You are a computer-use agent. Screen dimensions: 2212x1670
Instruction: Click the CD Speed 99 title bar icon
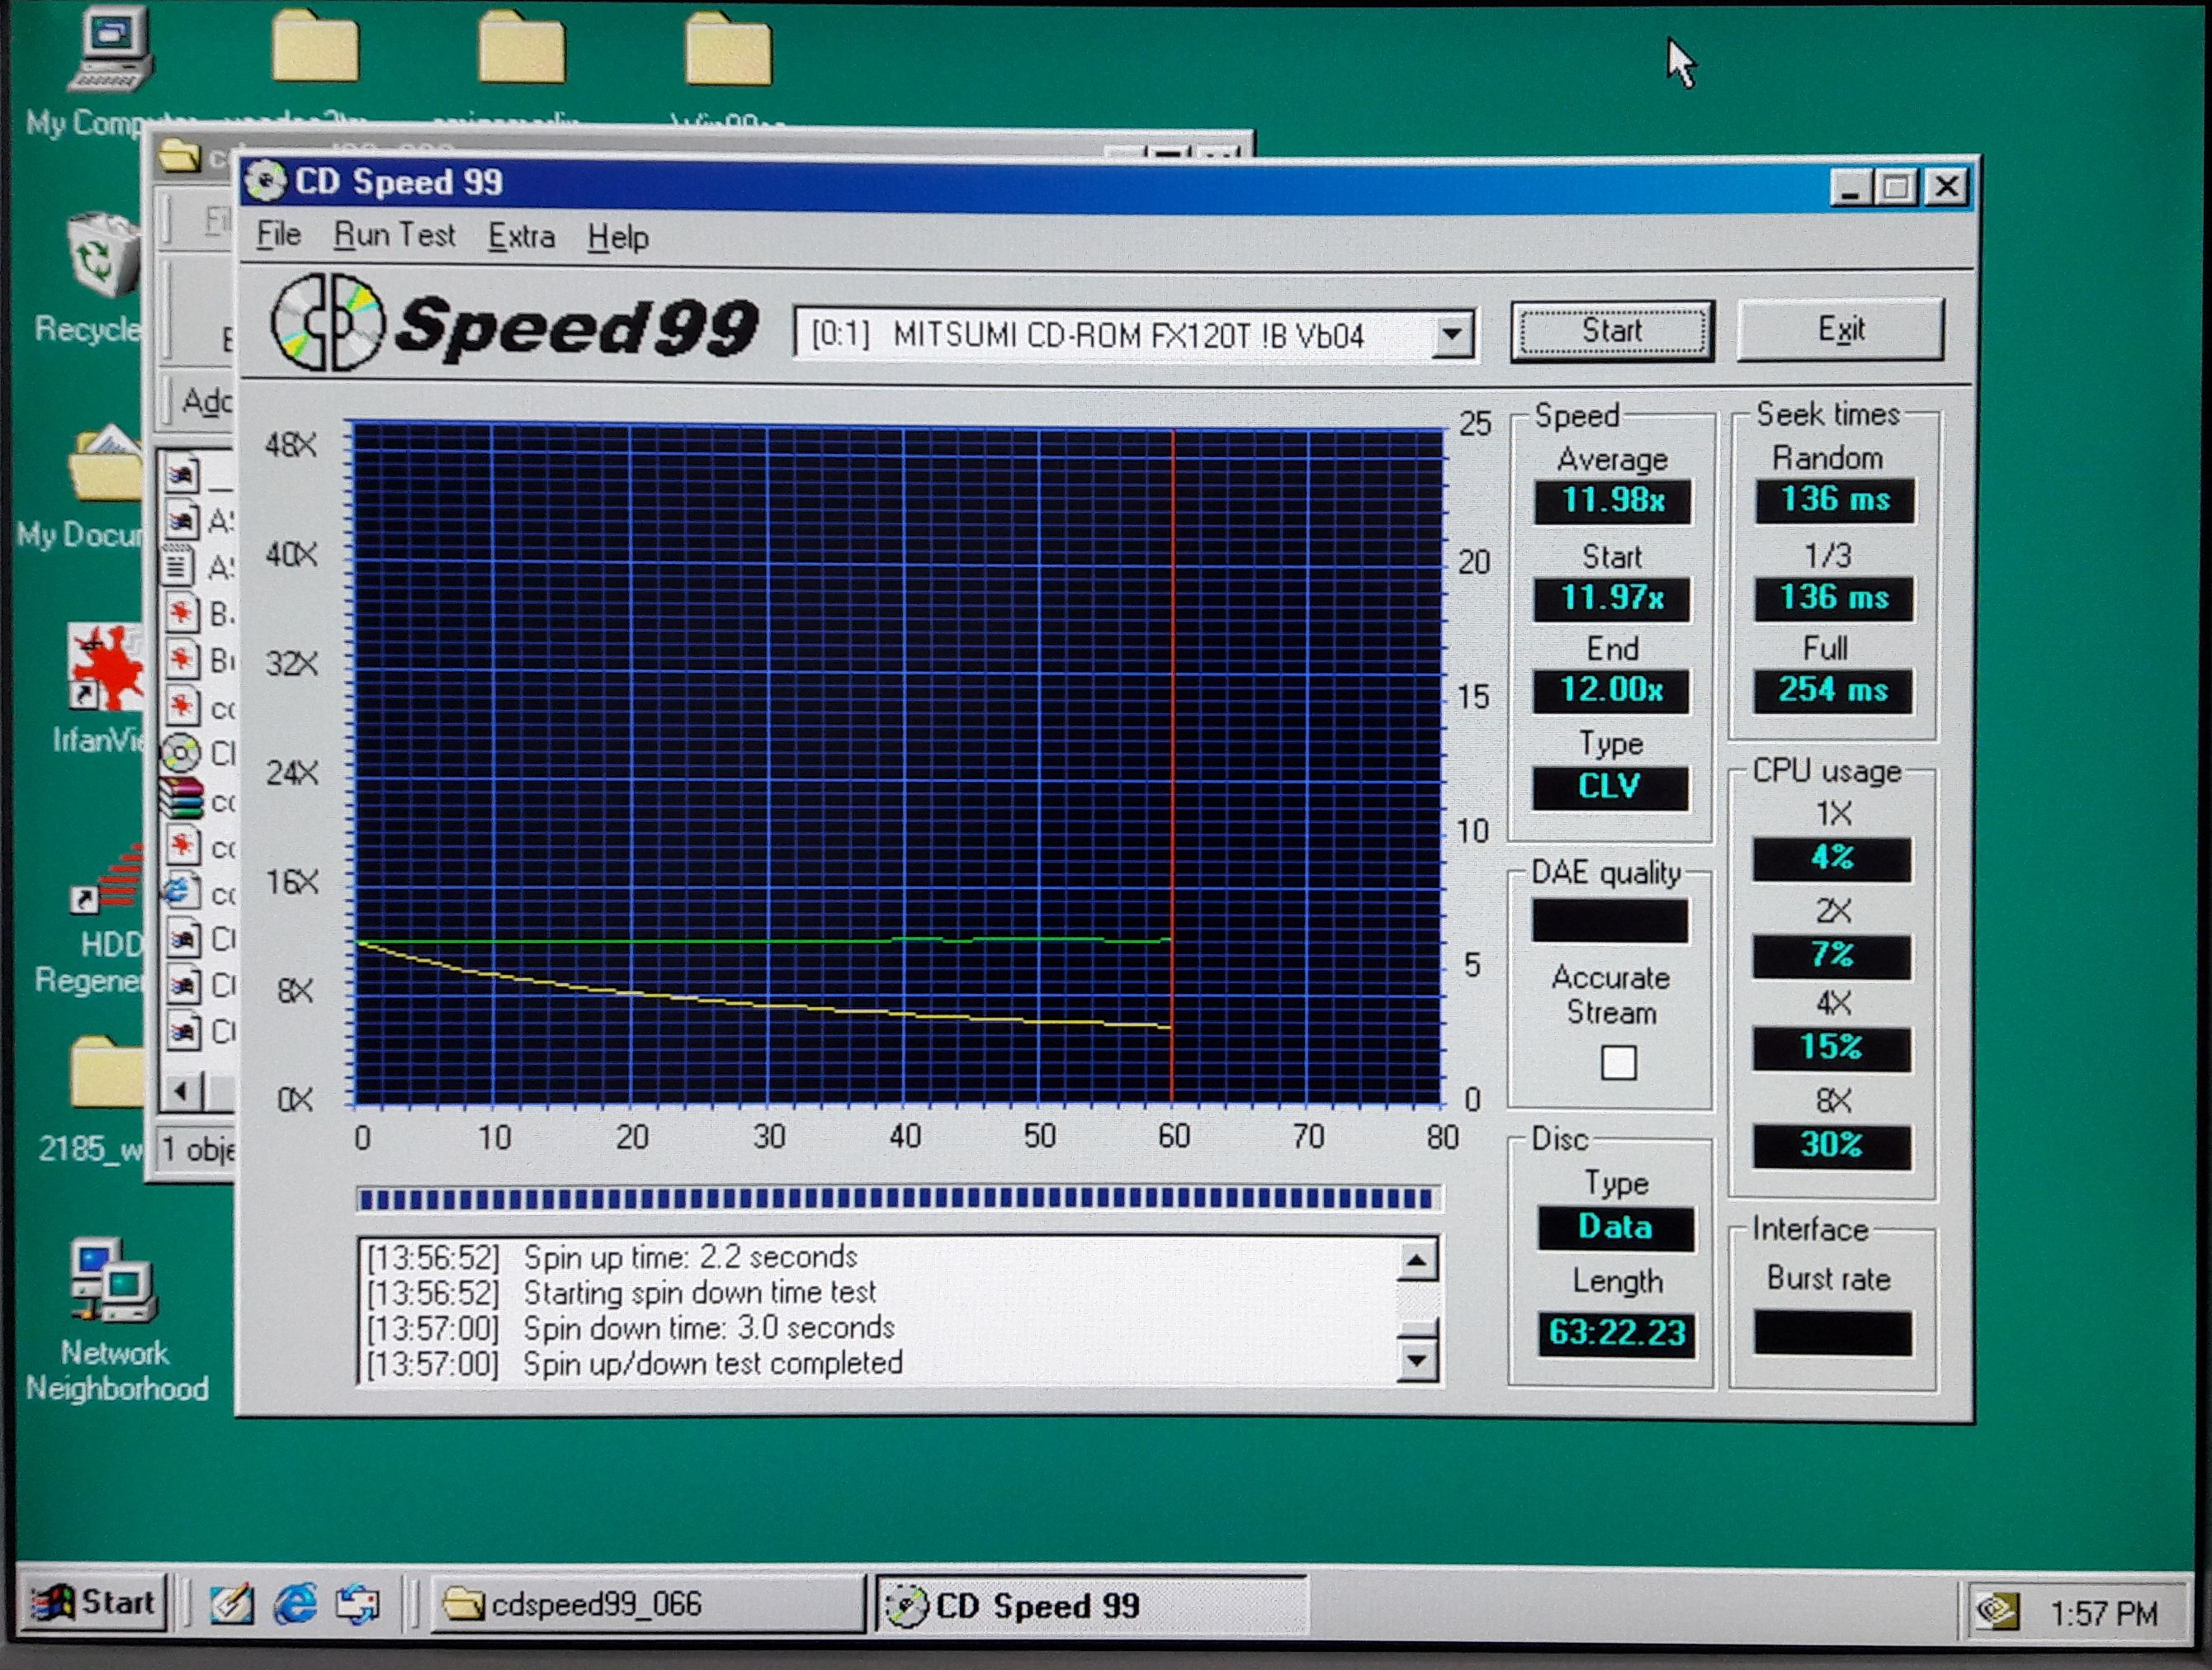pos(265,182)
